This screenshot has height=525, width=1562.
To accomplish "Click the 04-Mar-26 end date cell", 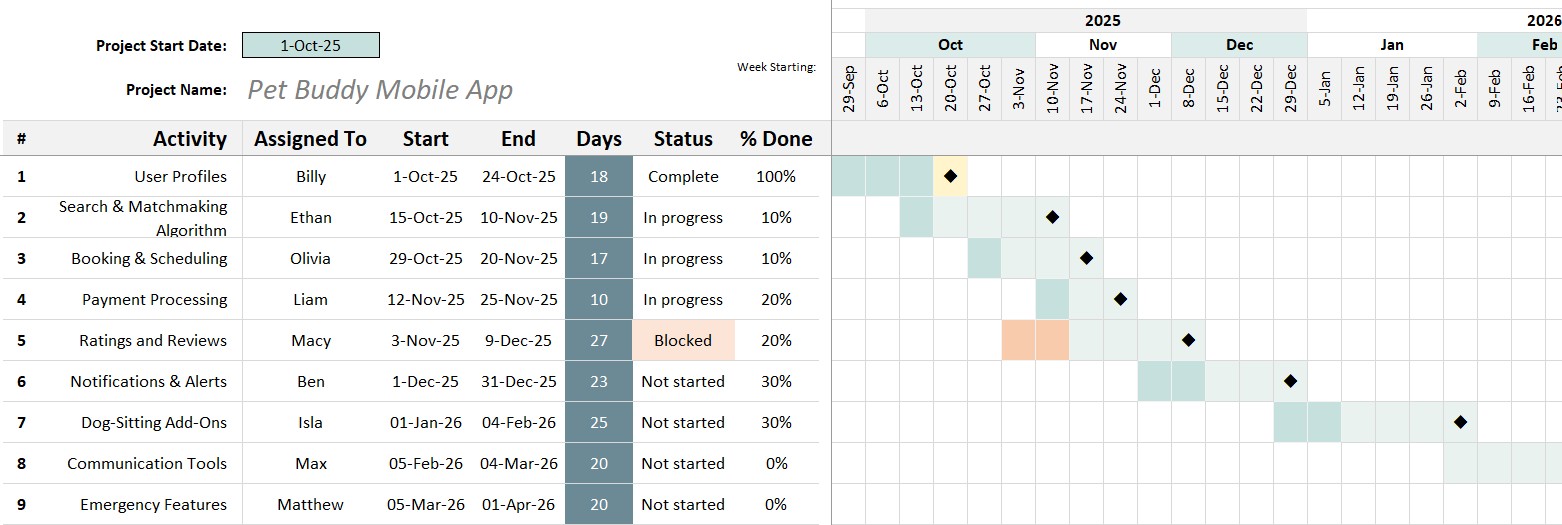I will [x=518, y=463].
